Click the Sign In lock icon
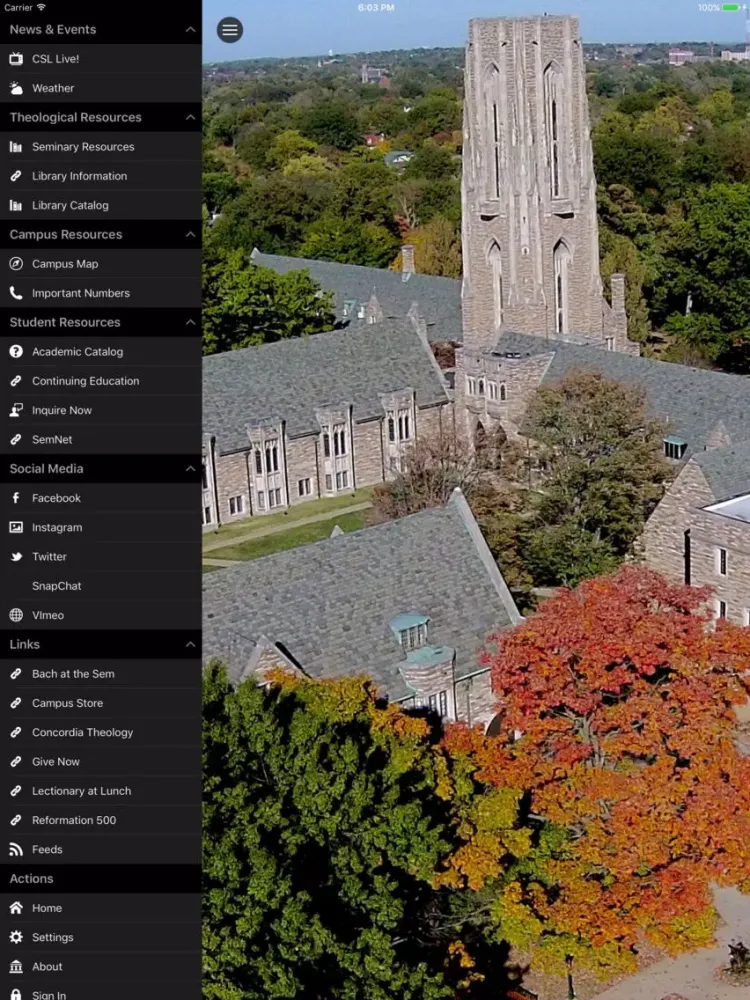This screenshot has width=750, height=1000. [x=16, y=994]
